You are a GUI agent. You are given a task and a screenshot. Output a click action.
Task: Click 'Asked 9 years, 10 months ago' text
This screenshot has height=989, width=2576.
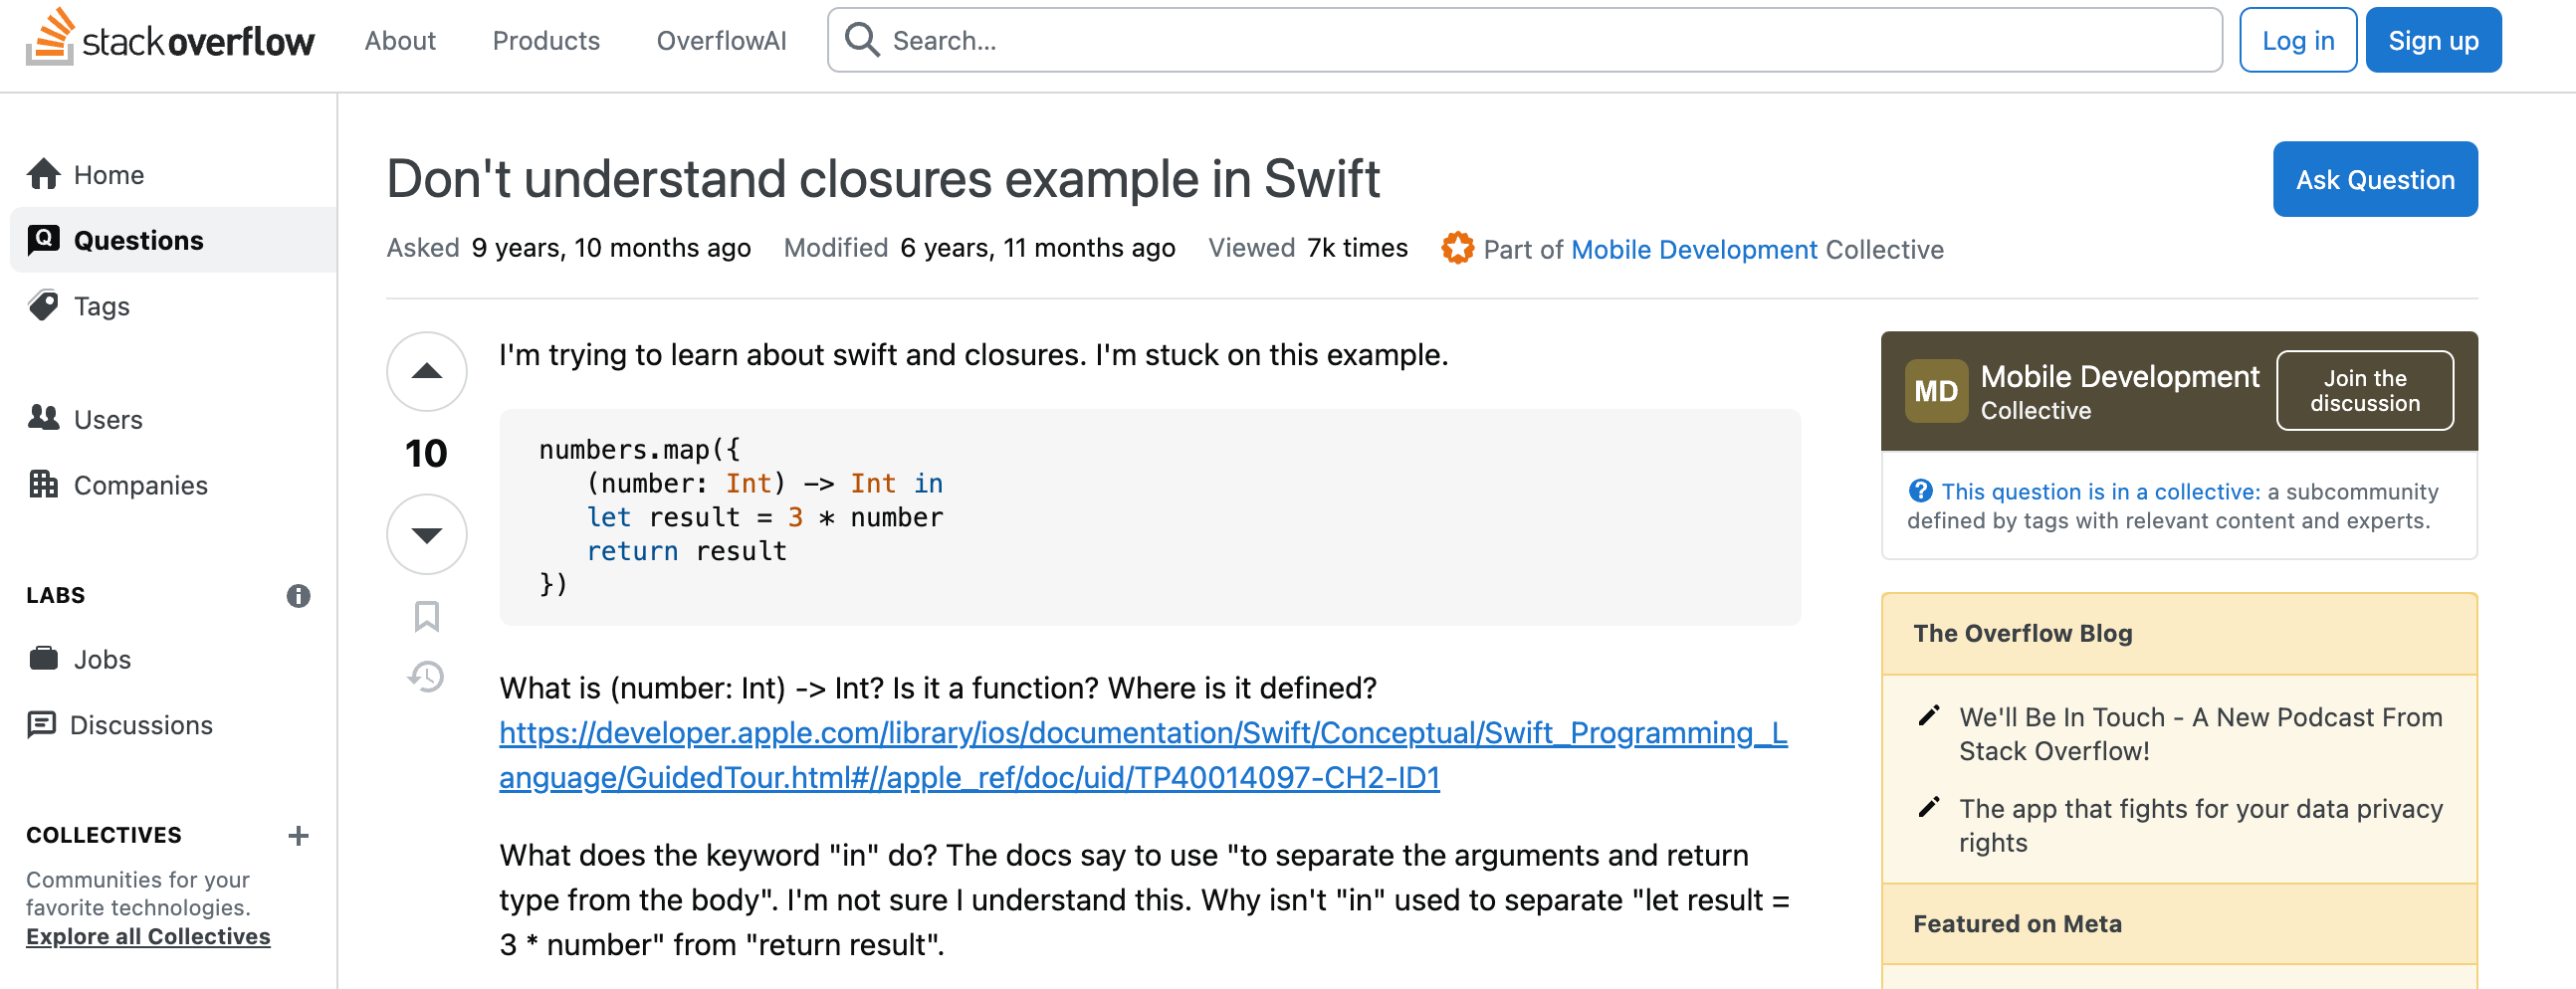[568, 248]
